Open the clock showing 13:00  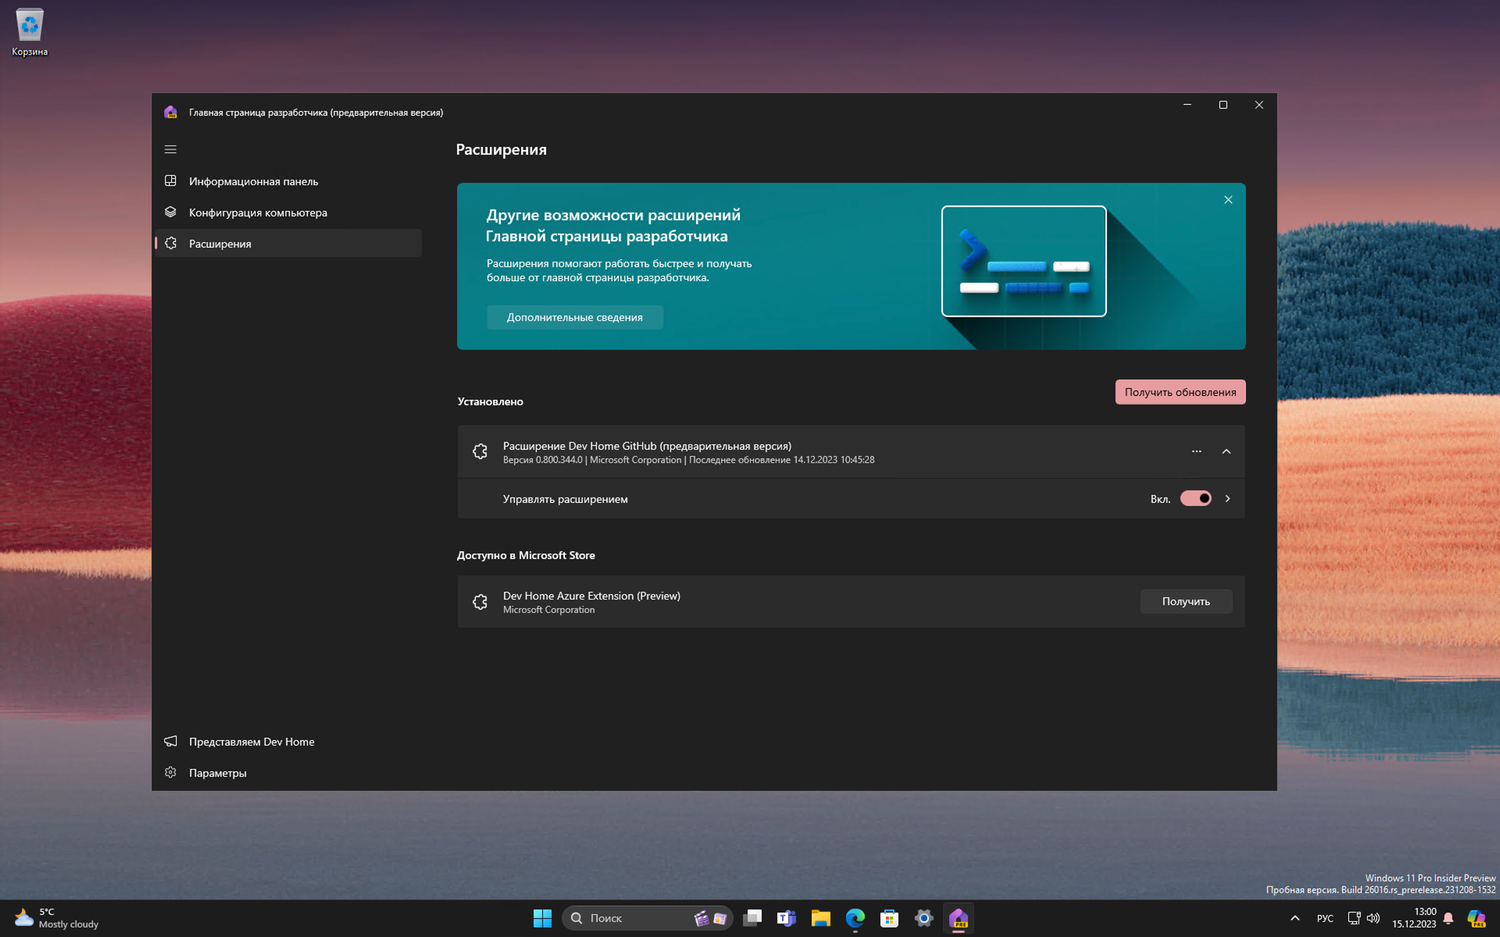1414,918
